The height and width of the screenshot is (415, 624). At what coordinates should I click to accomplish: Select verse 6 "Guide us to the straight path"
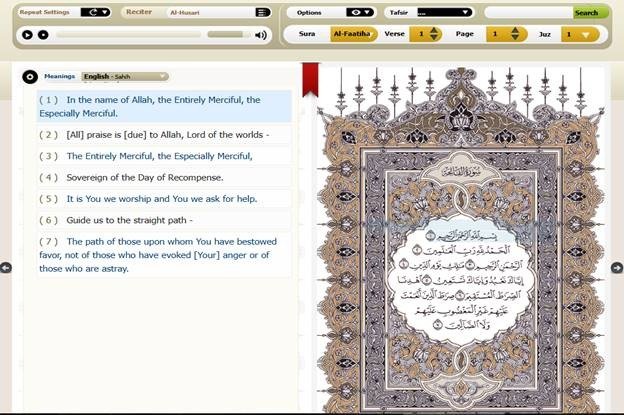(164, 220)
